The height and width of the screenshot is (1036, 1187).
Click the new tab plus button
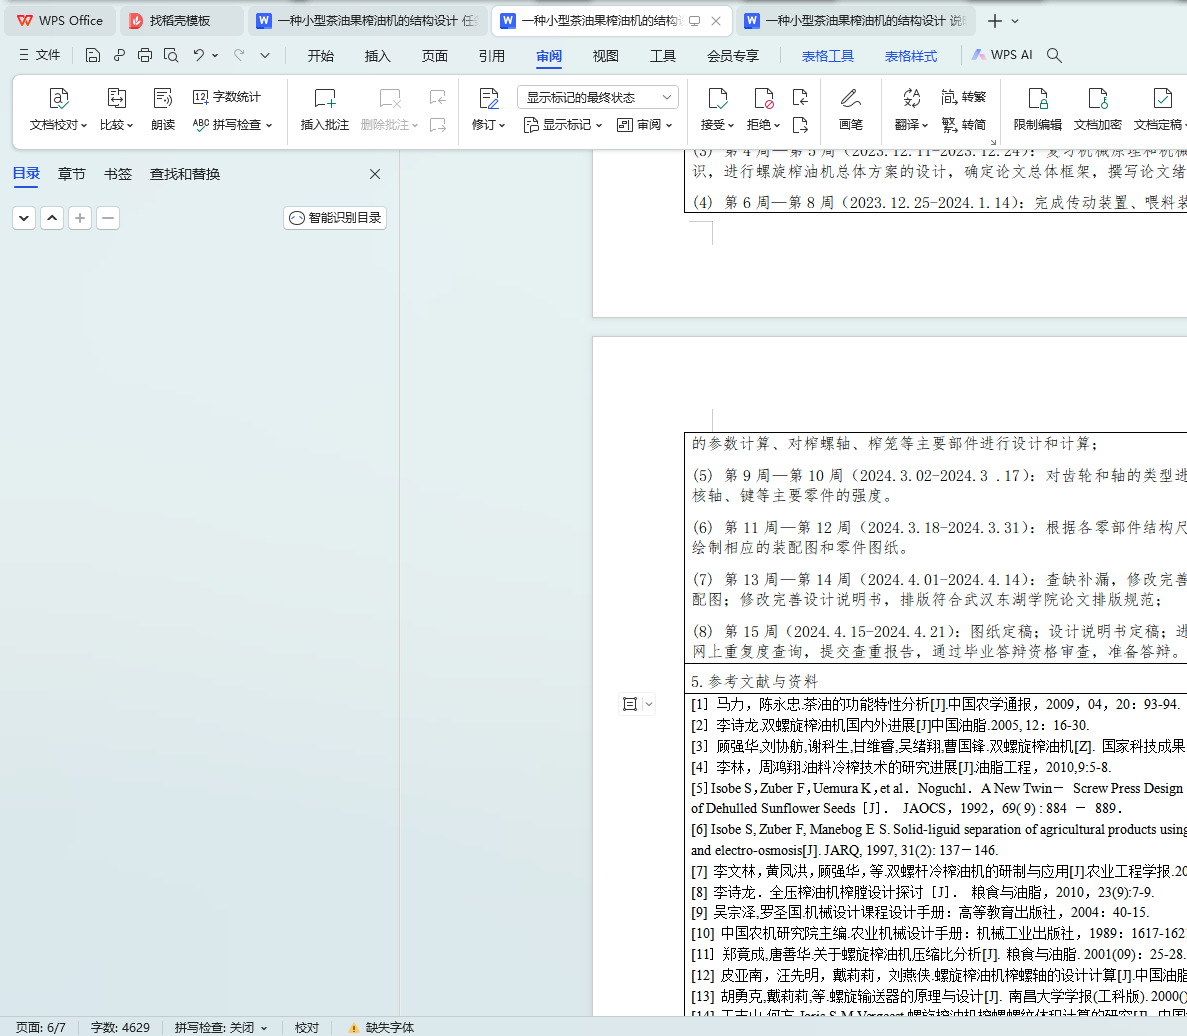pos(995,21)
